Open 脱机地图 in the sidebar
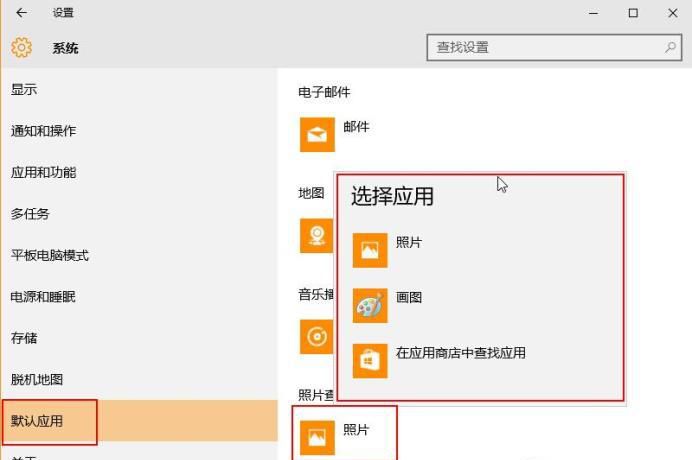Viewport: 692px width, 460px height. pos(37,380)
